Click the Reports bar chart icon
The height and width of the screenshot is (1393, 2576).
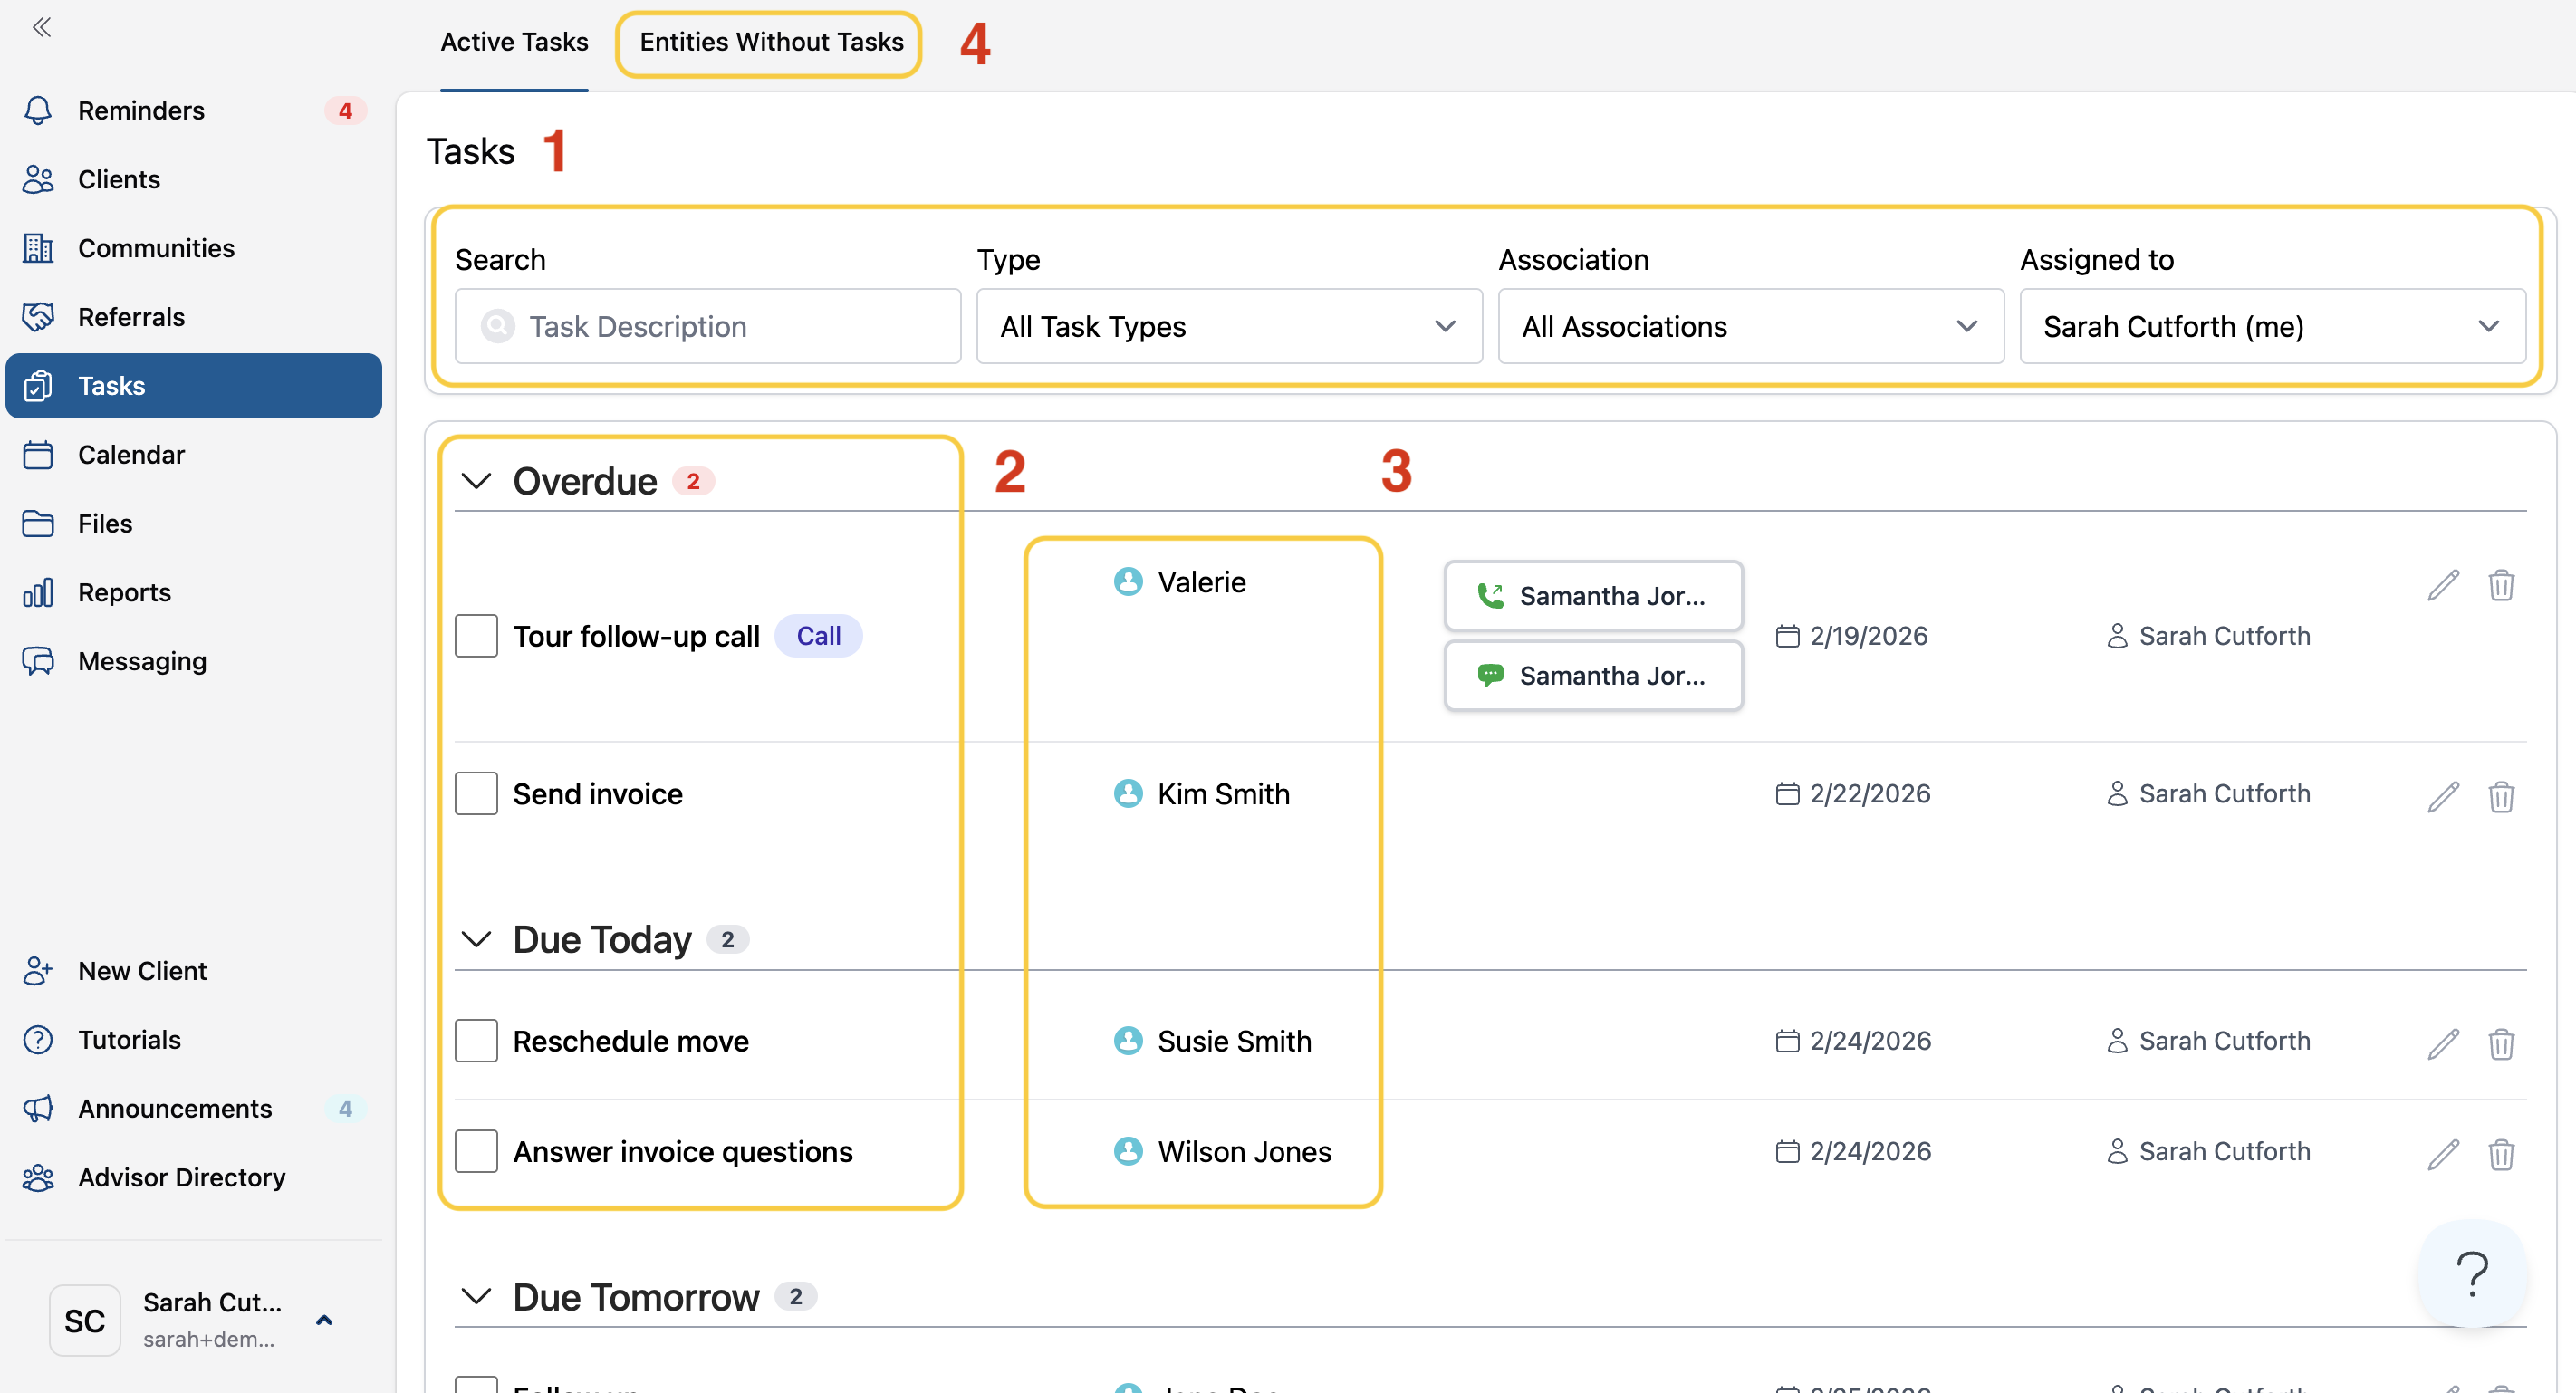(x=38, y=592)
